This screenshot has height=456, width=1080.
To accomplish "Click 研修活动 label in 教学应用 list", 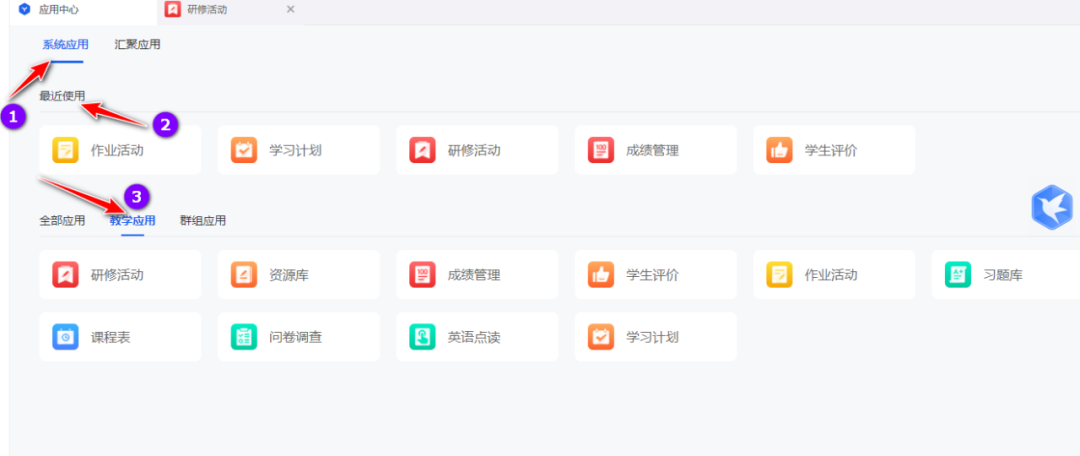I will (x=117, y=275).
